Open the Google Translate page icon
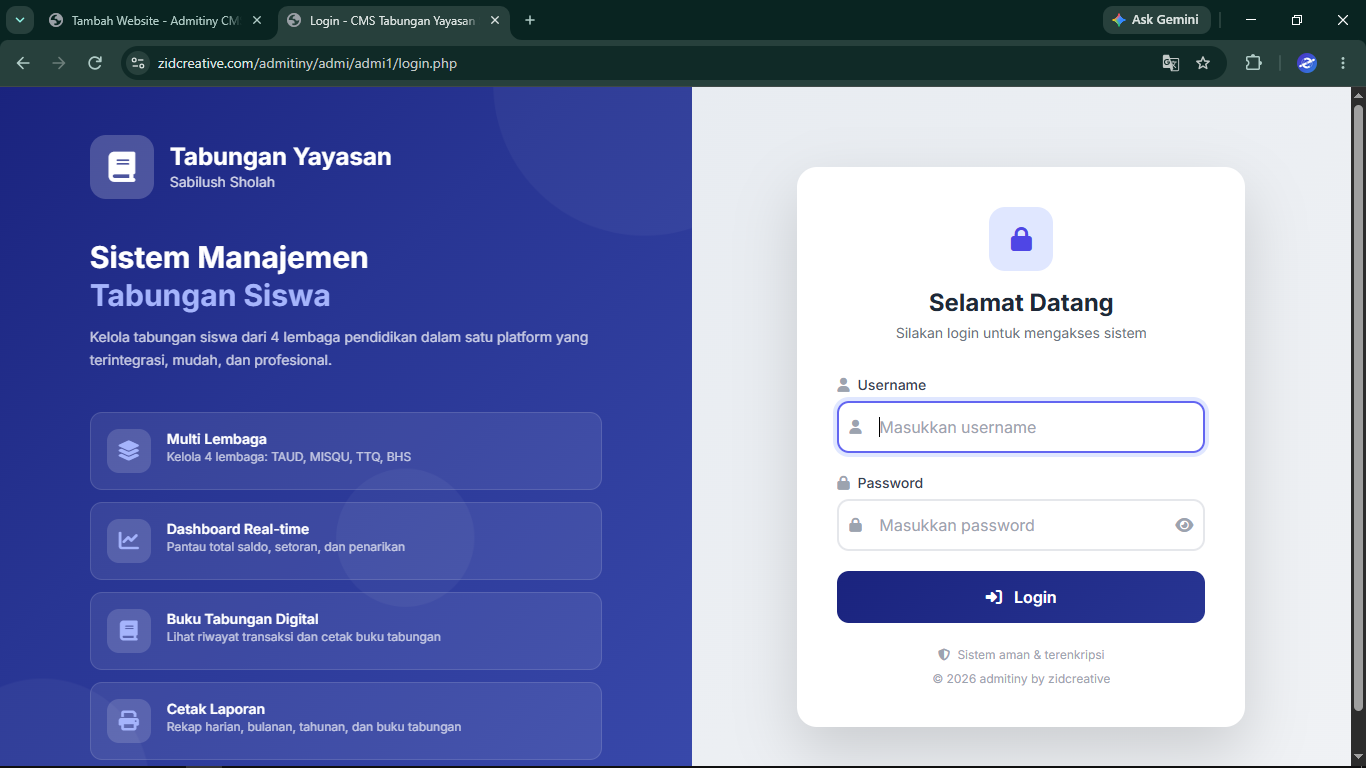The height and width of the screenshot is (768, 1366). click(1171, 63)
